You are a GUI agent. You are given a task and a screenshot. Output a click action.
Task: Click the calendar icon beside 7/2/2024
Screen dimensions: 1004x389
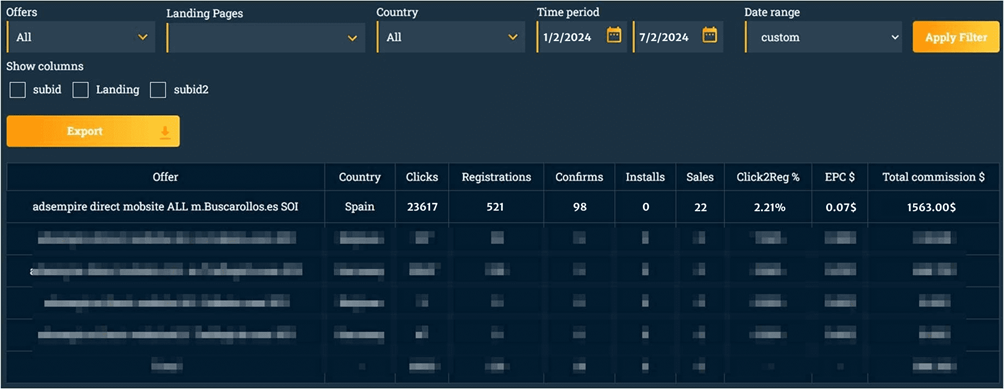point(709,35)
